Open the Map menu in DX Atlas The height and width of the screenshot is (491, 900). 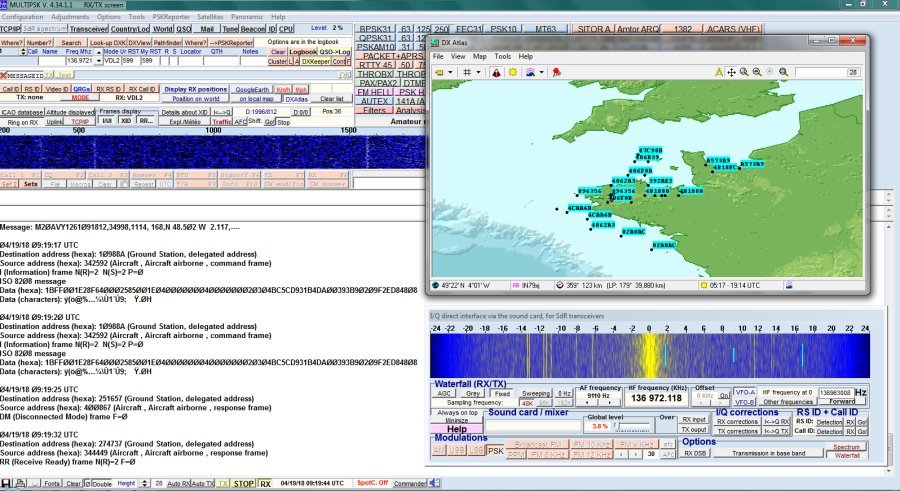(480, 57)
